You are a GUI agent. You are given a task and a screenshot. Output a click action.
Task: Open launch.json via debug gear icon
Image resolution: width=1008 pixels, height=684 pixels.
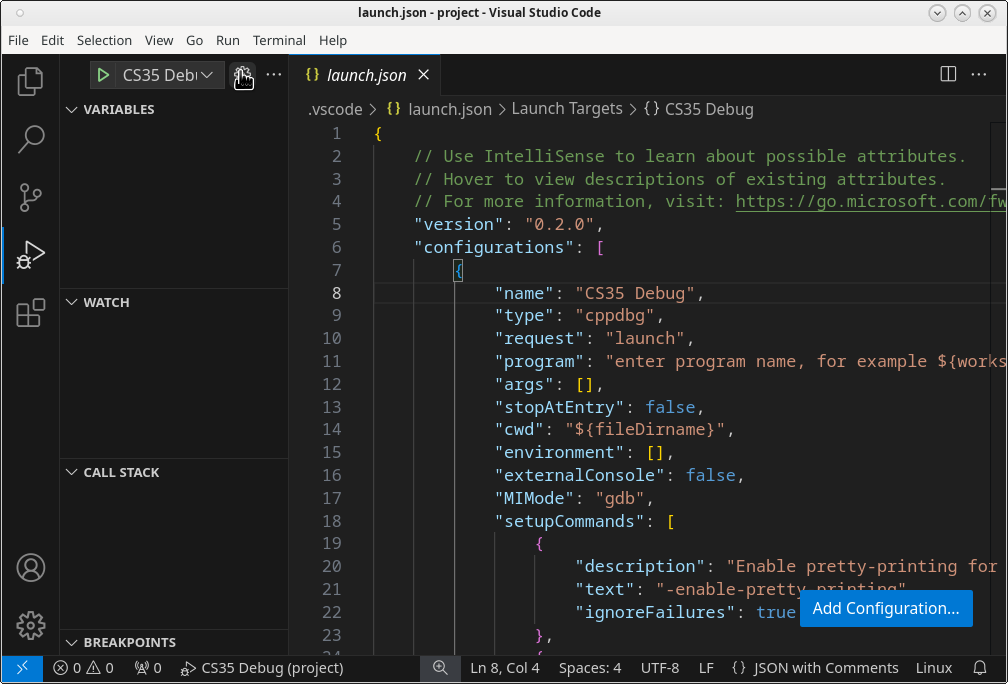243,75
